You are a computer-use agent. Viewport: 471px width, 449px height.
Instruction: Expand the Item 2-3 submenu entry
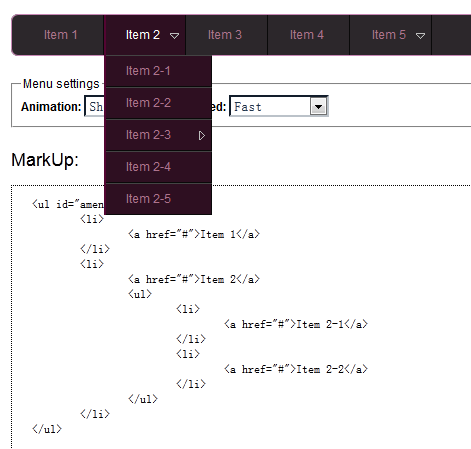click(158, 135)
